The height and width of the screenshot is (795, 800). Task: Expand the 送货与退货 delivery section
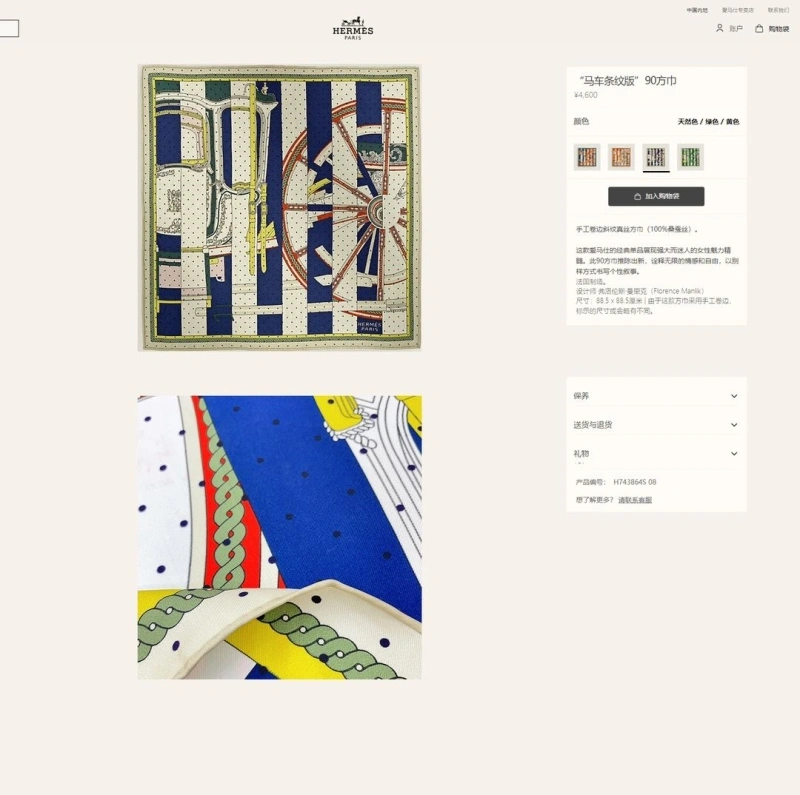[x=656, y=425]
